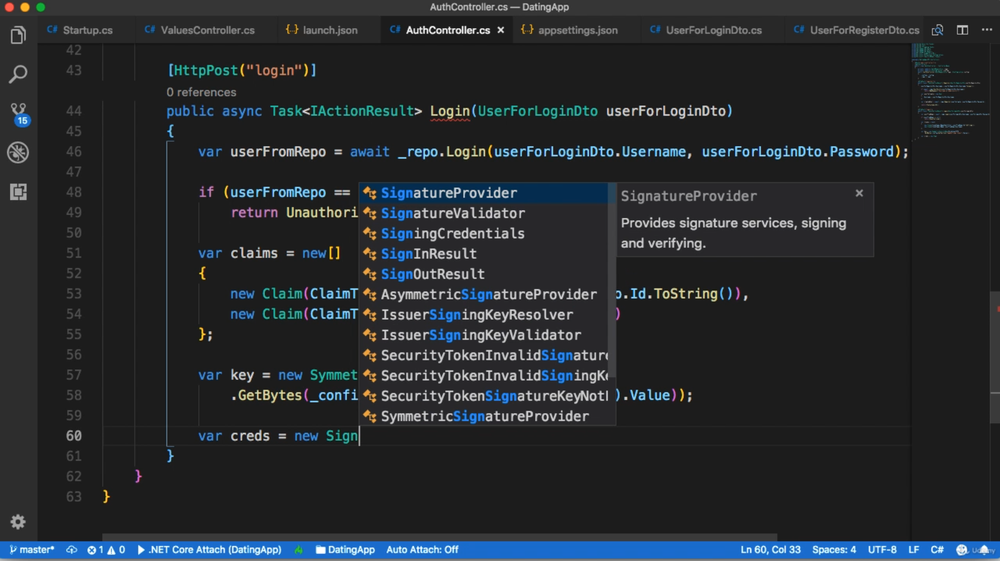Image resolution: width=1000 pixels, height=561 pixels.
Task: Select SymmetricSignatureProvider suggestion
Action: (484, 416)
